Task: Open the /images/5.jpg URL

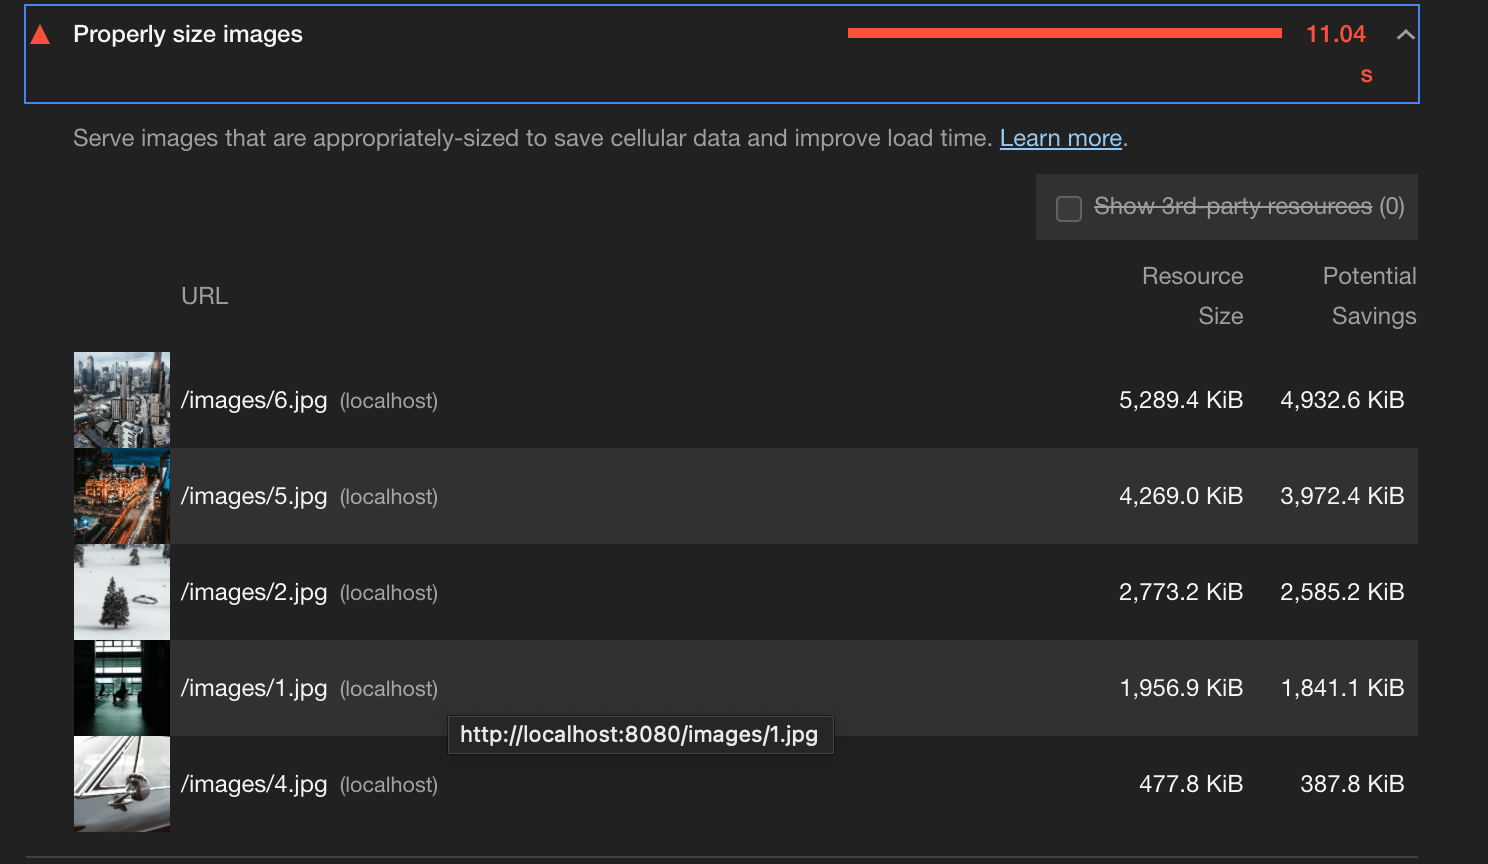Action: (x=254, y=496)
